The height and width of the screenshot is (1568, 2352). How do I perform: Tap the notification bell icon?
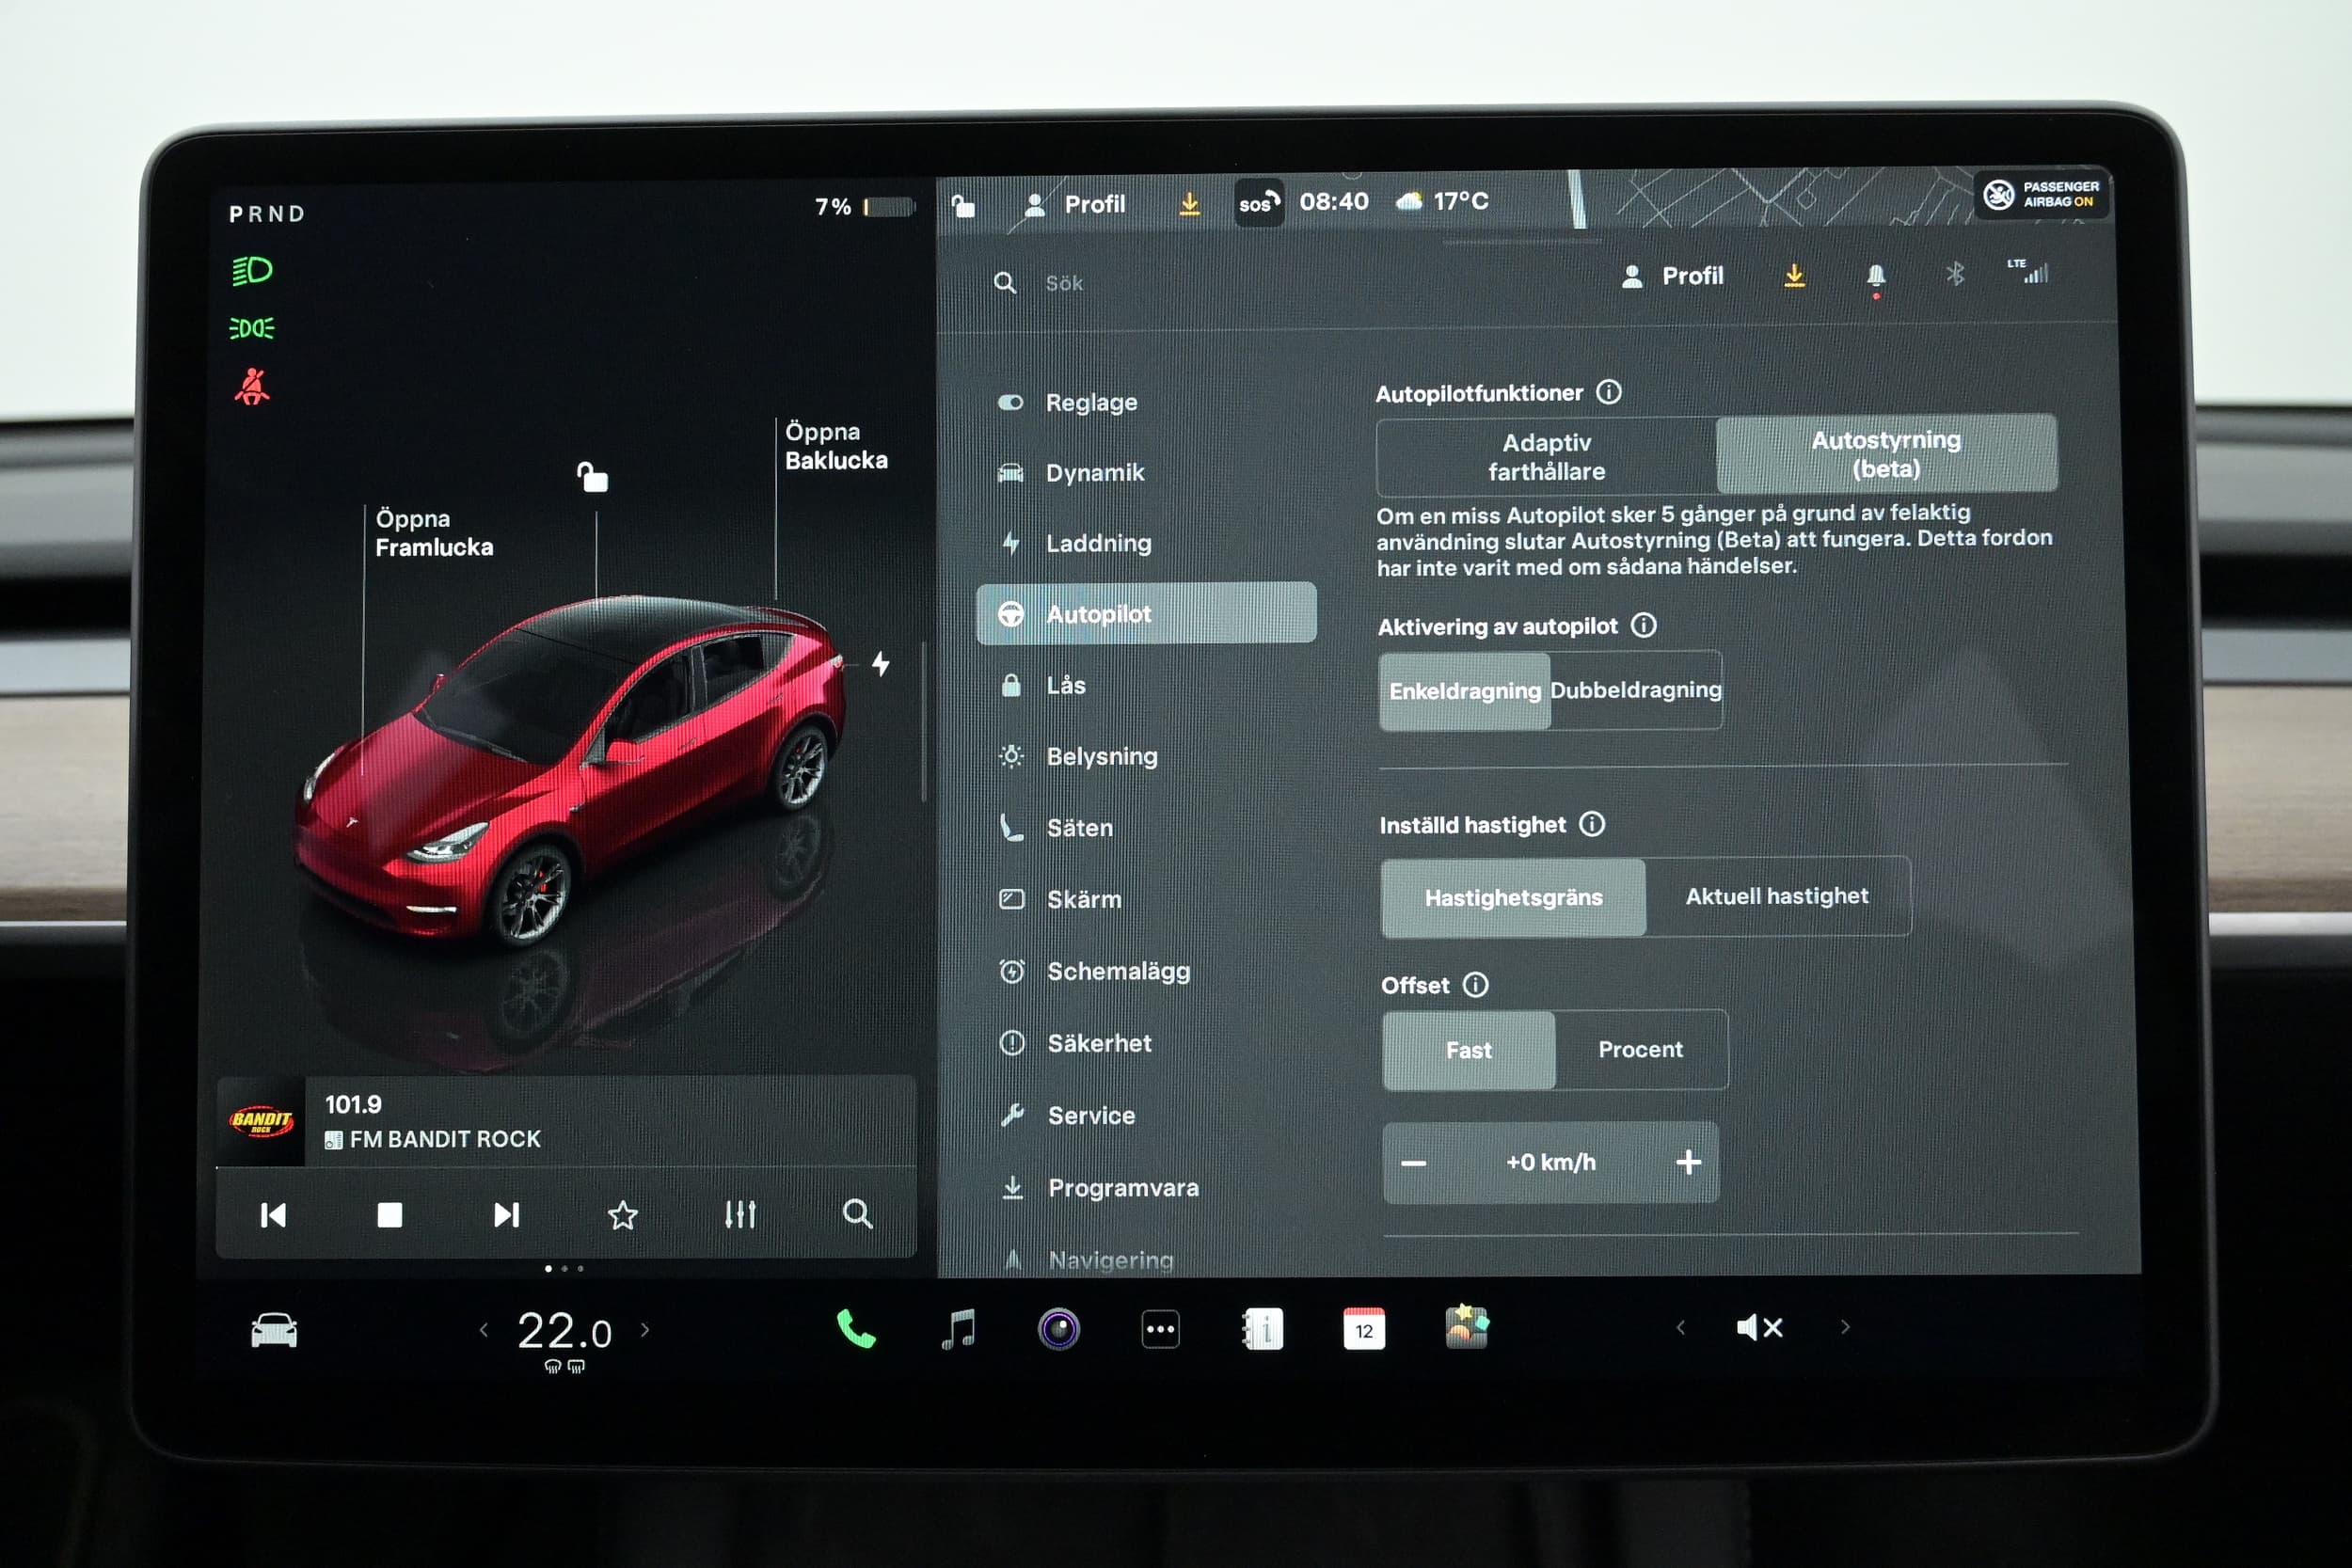tap(1875, 276)
